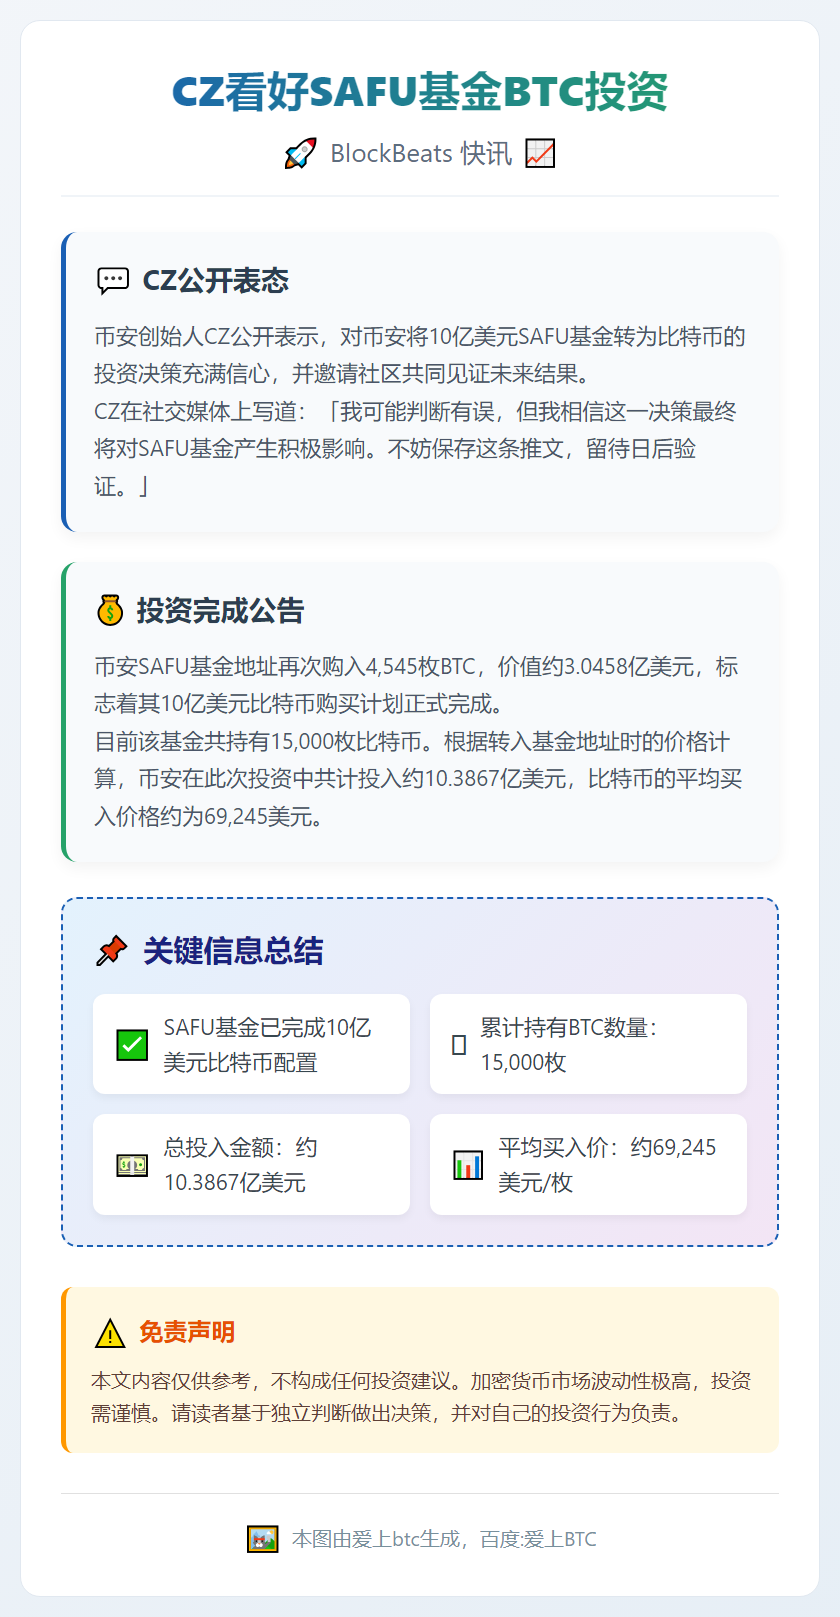
Task: Click the title CZ看好SAFU基金BTC投资
Action: point(420,92)
